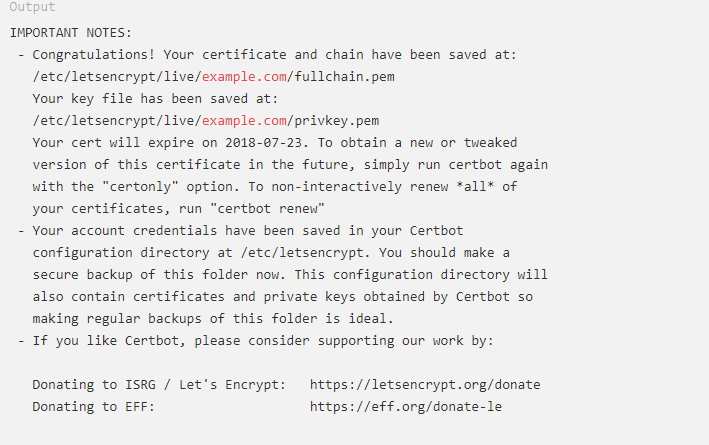
Task: Click the line "Your key file has been saved at:"
Action: click(x=155, y=99)
